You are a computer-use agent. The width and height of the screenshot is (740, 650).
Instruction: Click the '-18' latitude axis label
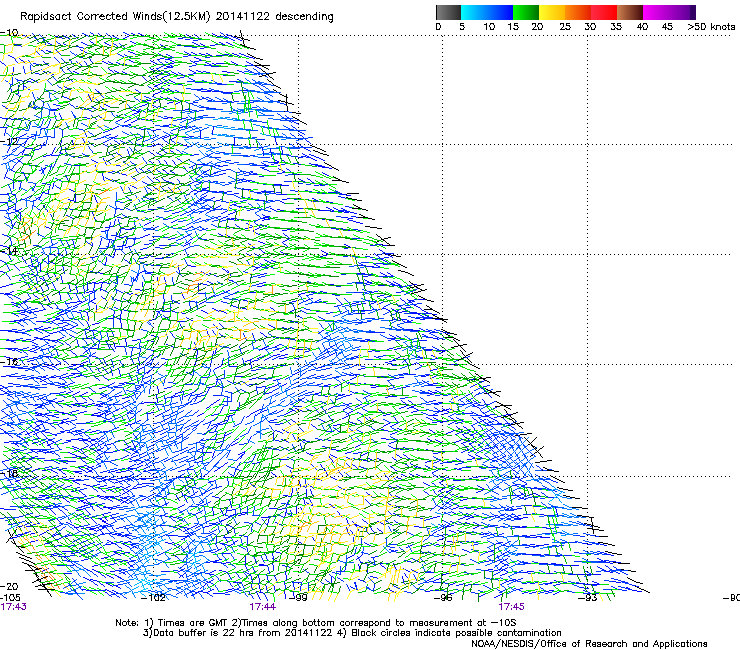[9, 473]
